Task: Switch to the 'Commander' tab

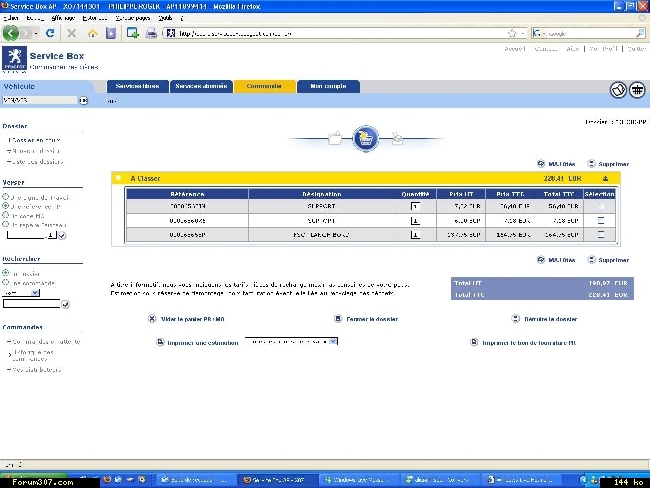Action: (x=264, y=86)
